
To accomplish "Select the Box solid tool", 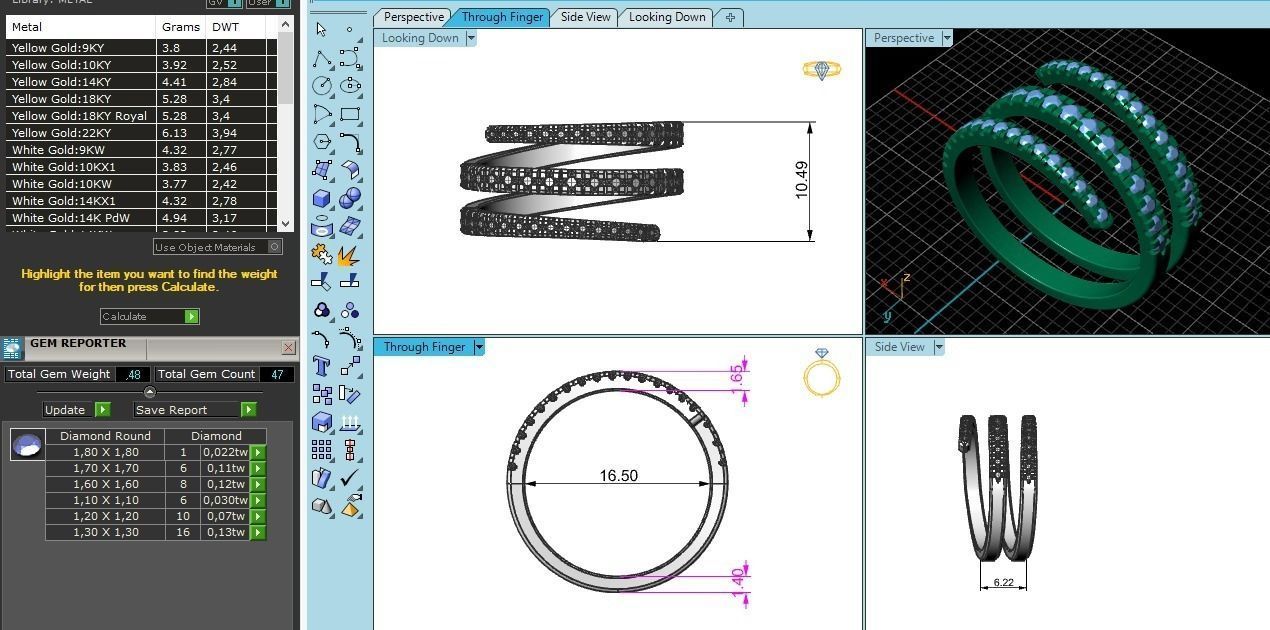I will tap(322, 198).
